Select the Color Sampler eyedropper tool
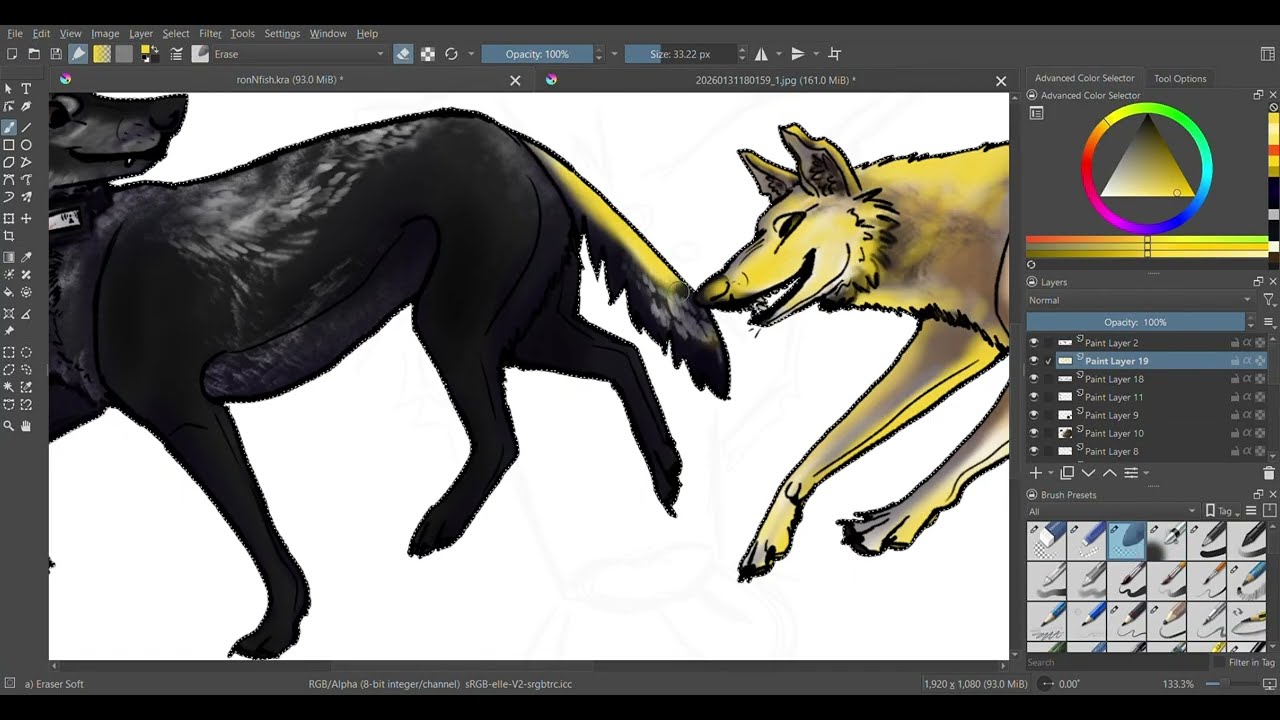This screenshot has height=720, width=1280. (27, 257)
